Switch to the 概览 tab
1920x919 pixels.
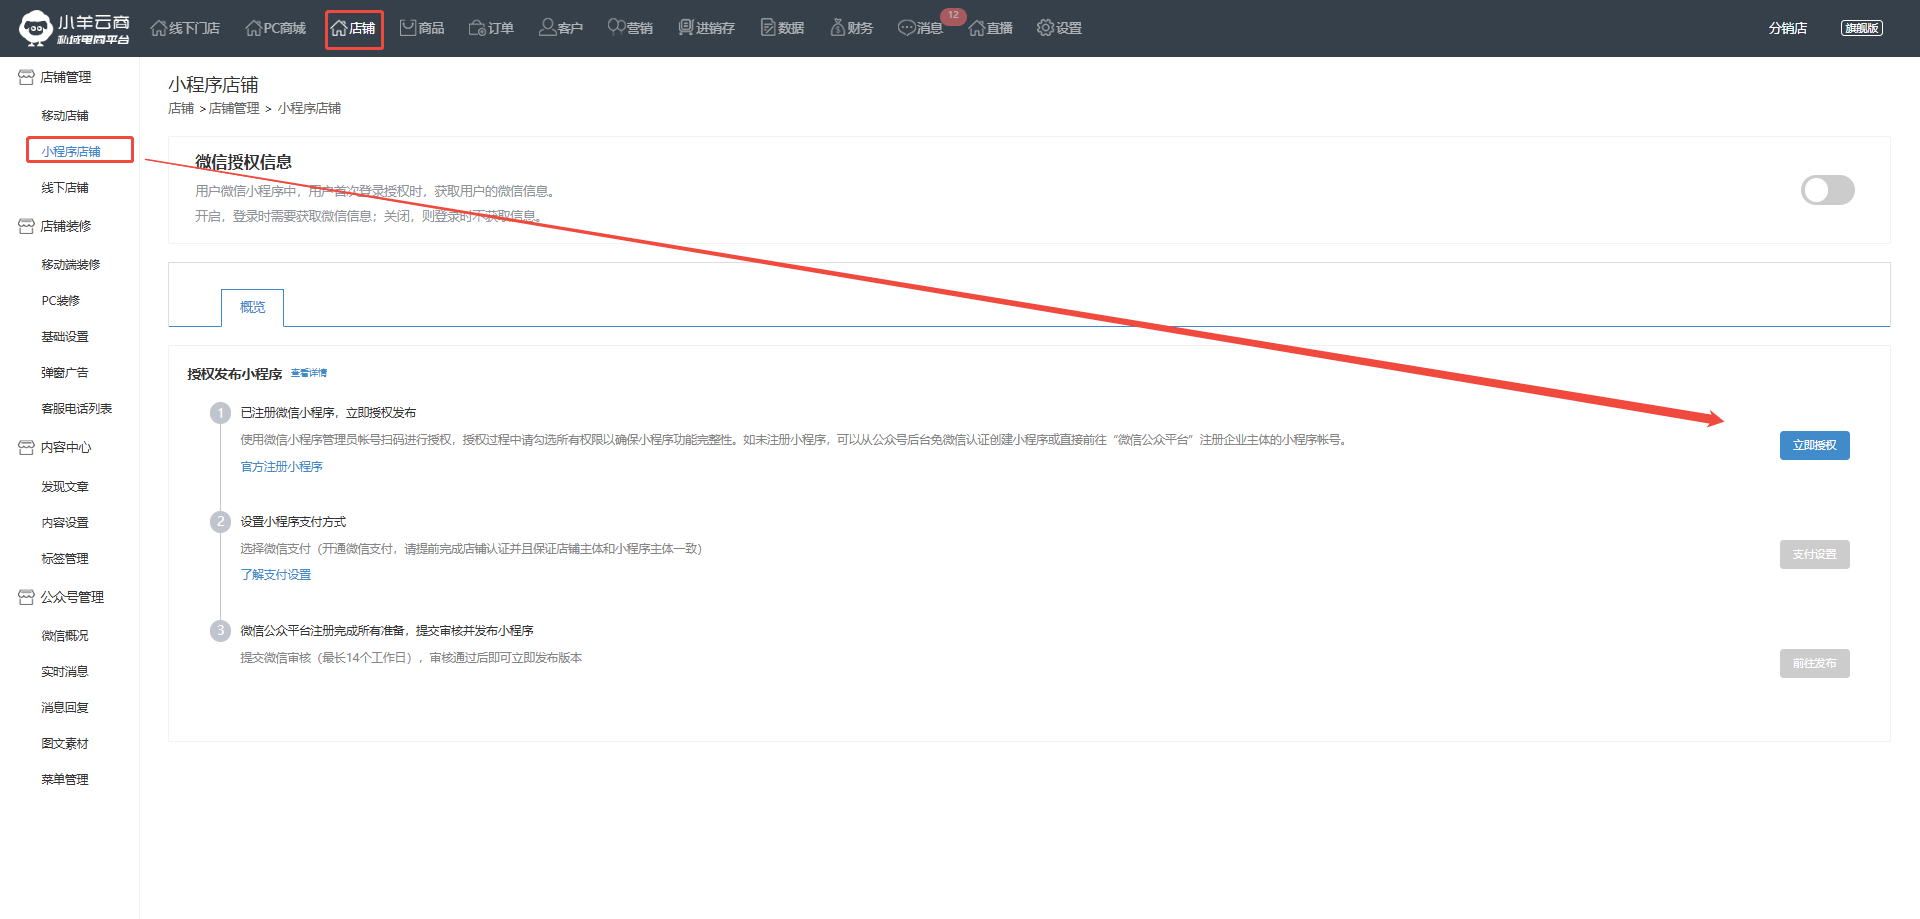pos(252,307)
